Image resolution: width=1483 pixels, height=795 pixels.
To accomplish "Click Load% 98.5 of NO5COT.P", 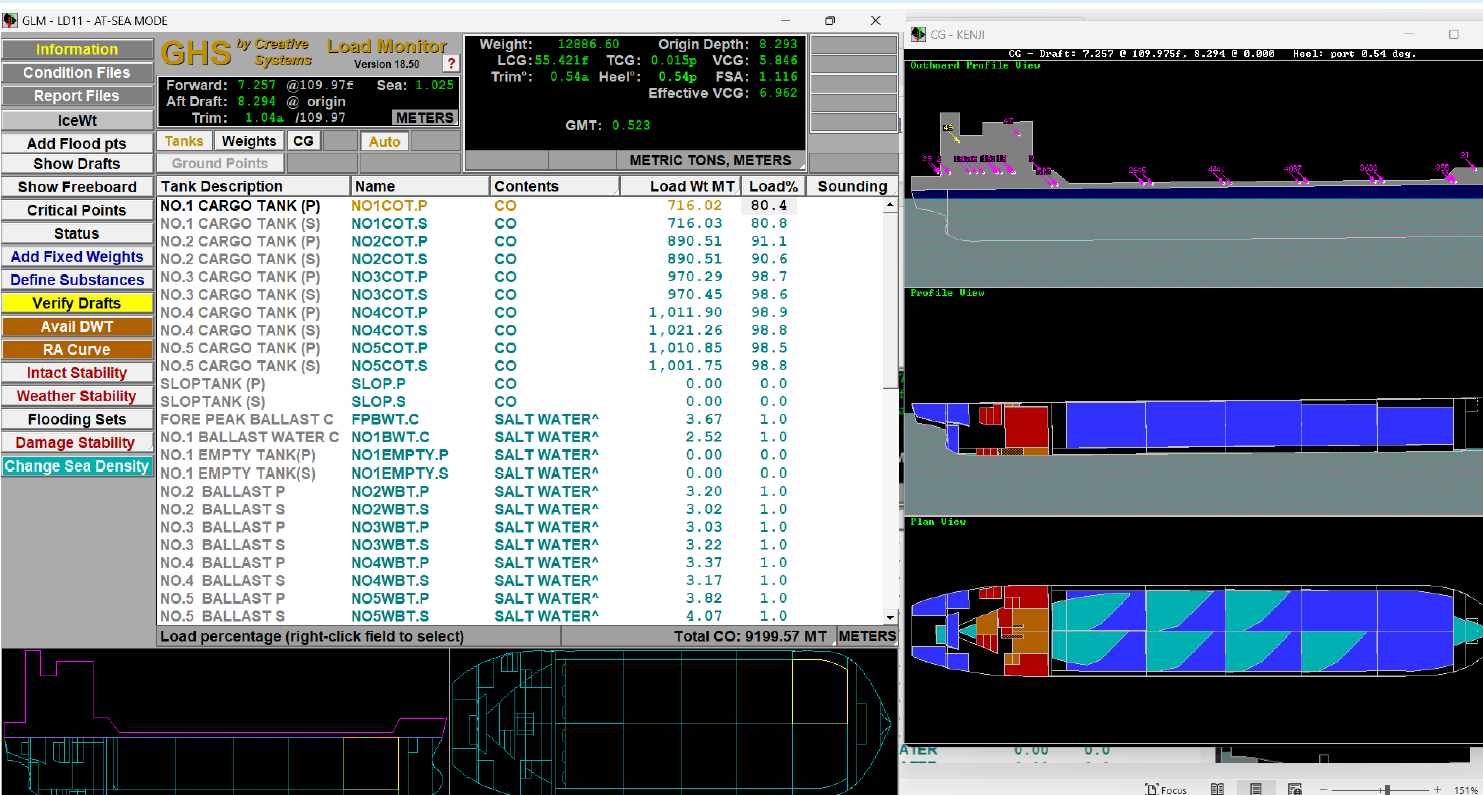I will tap(770, 348).
